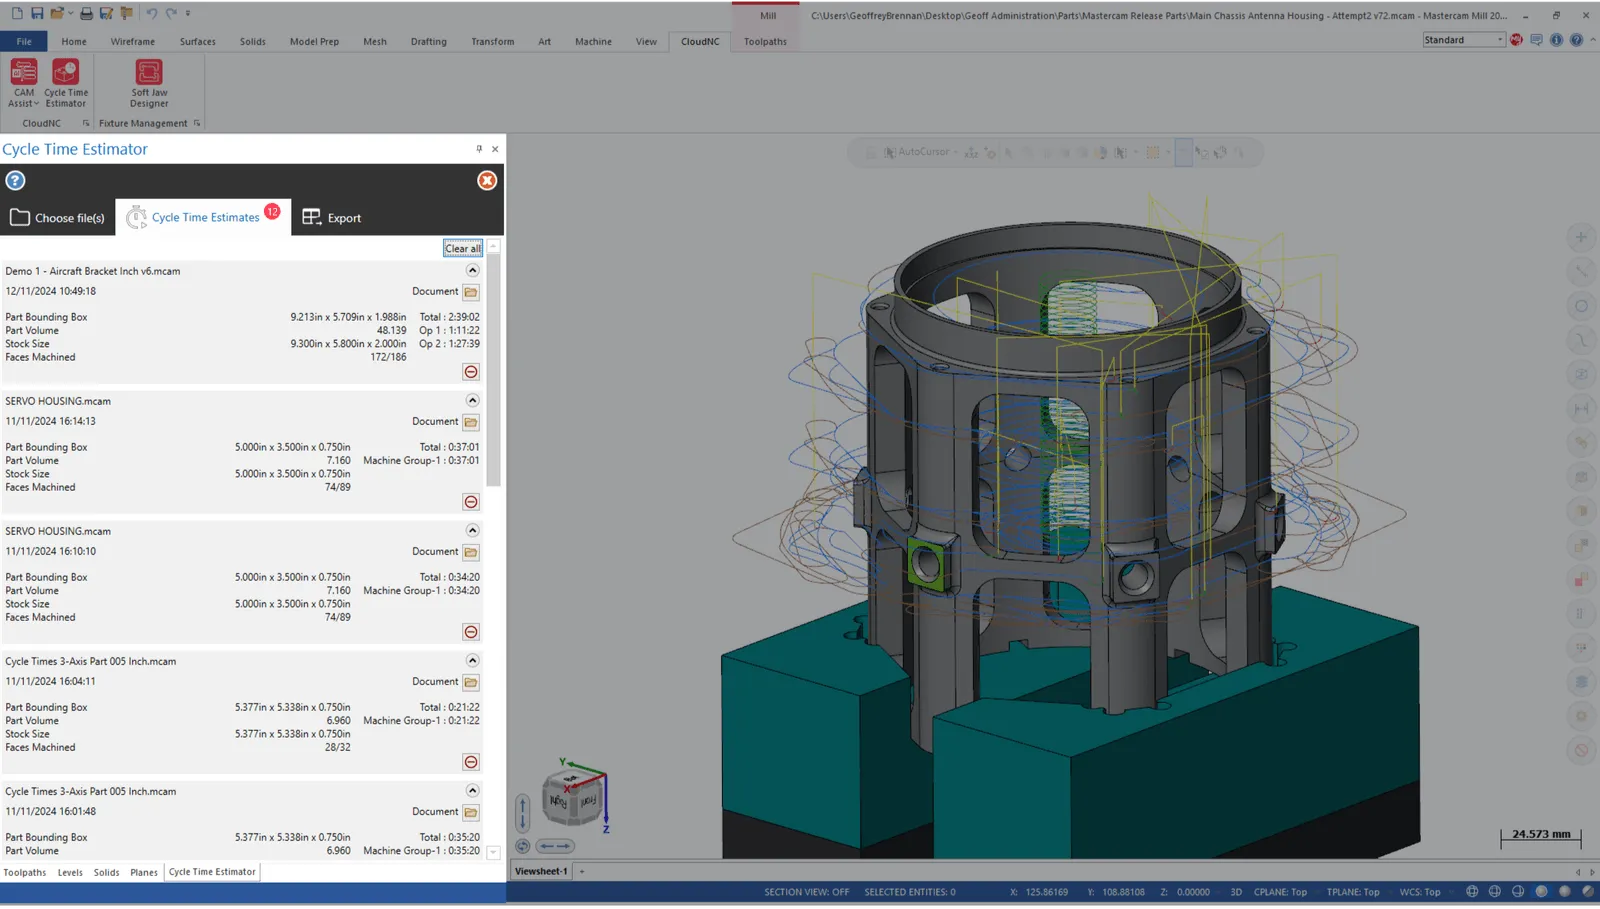Click the vertical rotate arrows control
The height and width of the screenshot is (909, 1600).
point(522,813)
